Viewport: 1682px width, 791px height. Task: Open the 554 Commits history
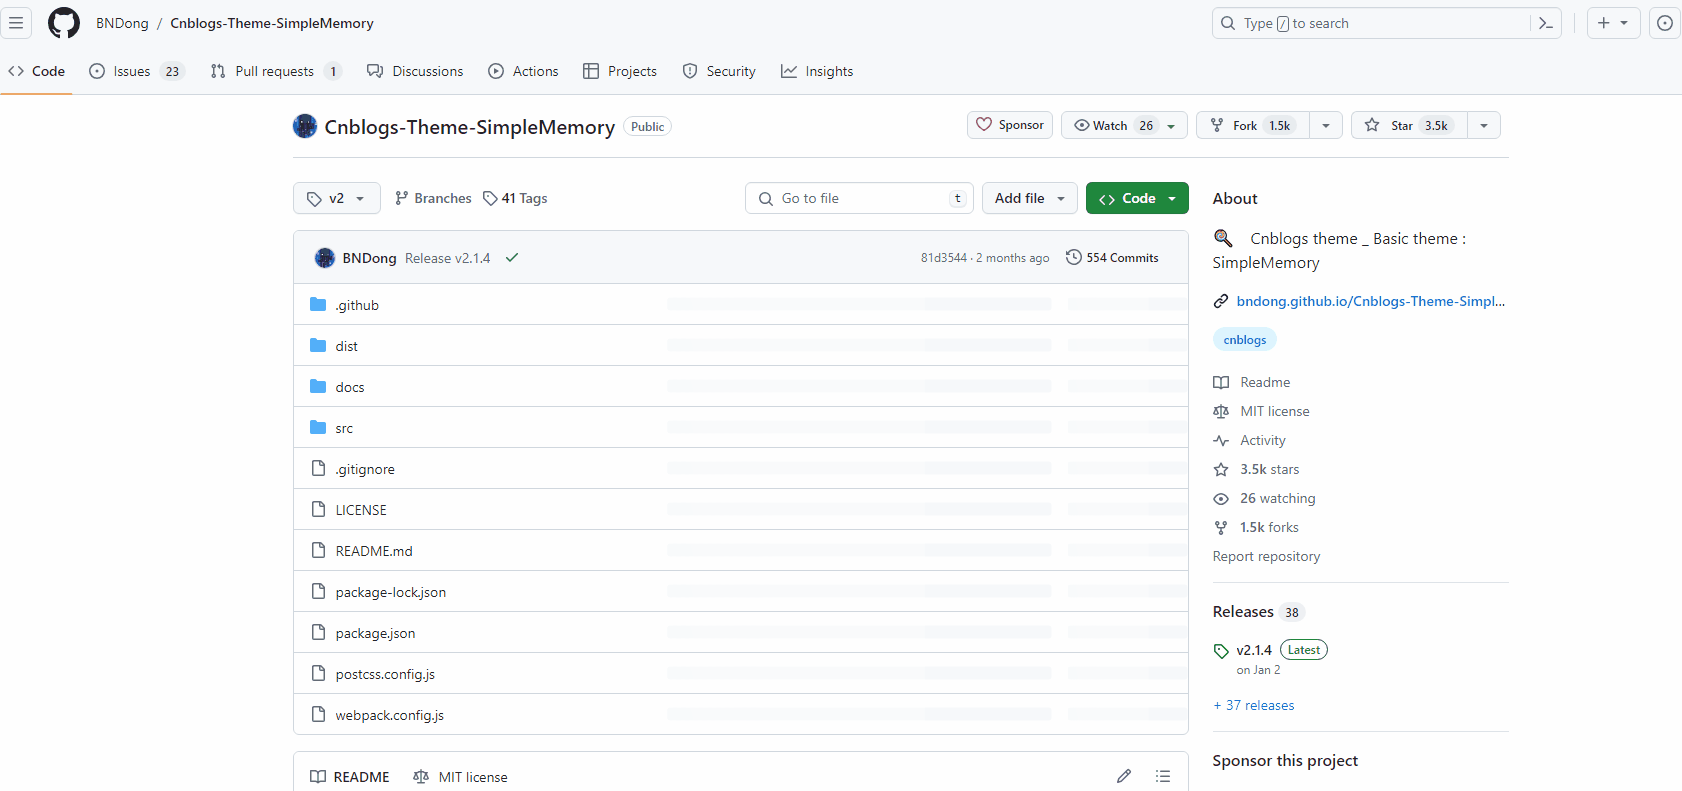[1112, 258]
